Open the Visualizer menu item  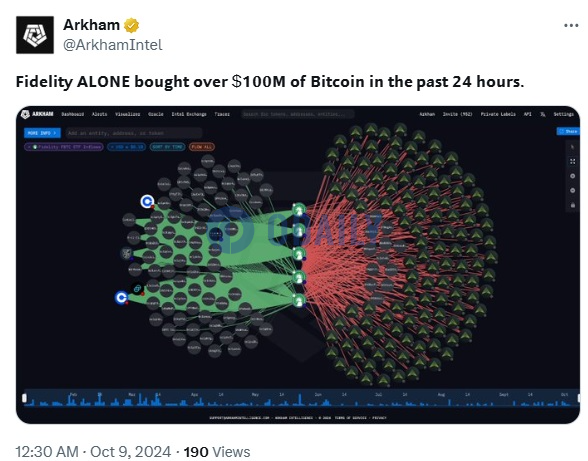(128, 114)
